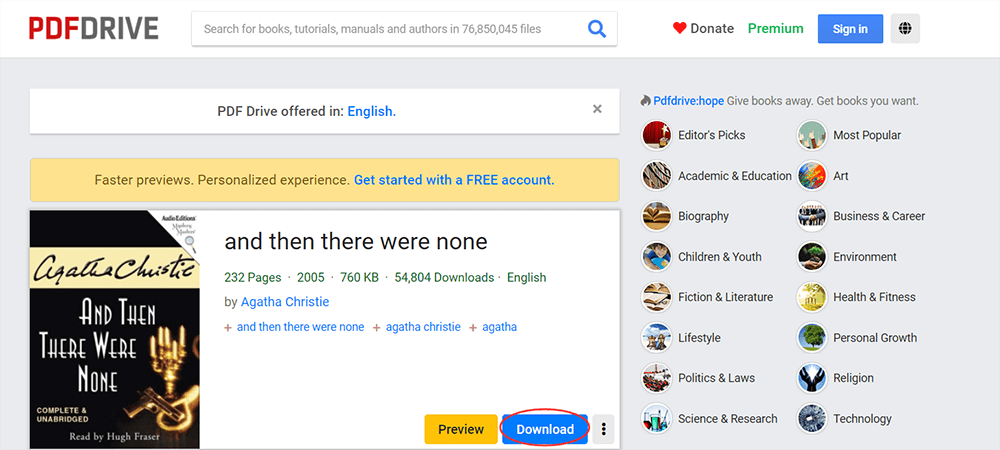Click the Donate heart link
This screenshot has width=1000, height=450.
click(703, 29)
